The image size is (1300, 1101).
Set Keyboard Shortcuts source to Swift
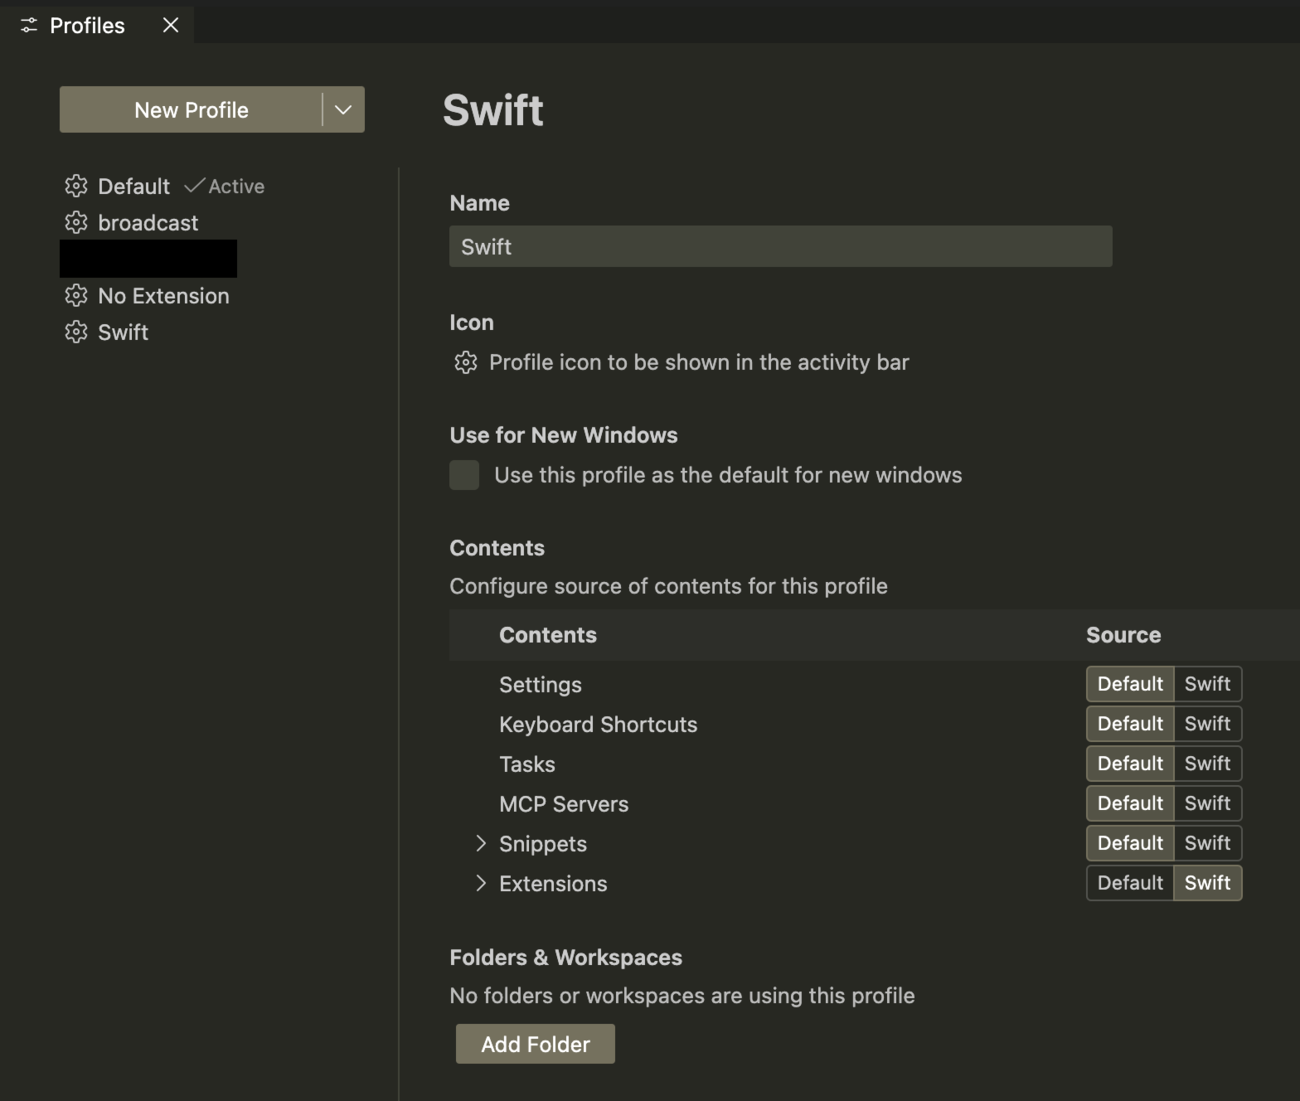1208,724
